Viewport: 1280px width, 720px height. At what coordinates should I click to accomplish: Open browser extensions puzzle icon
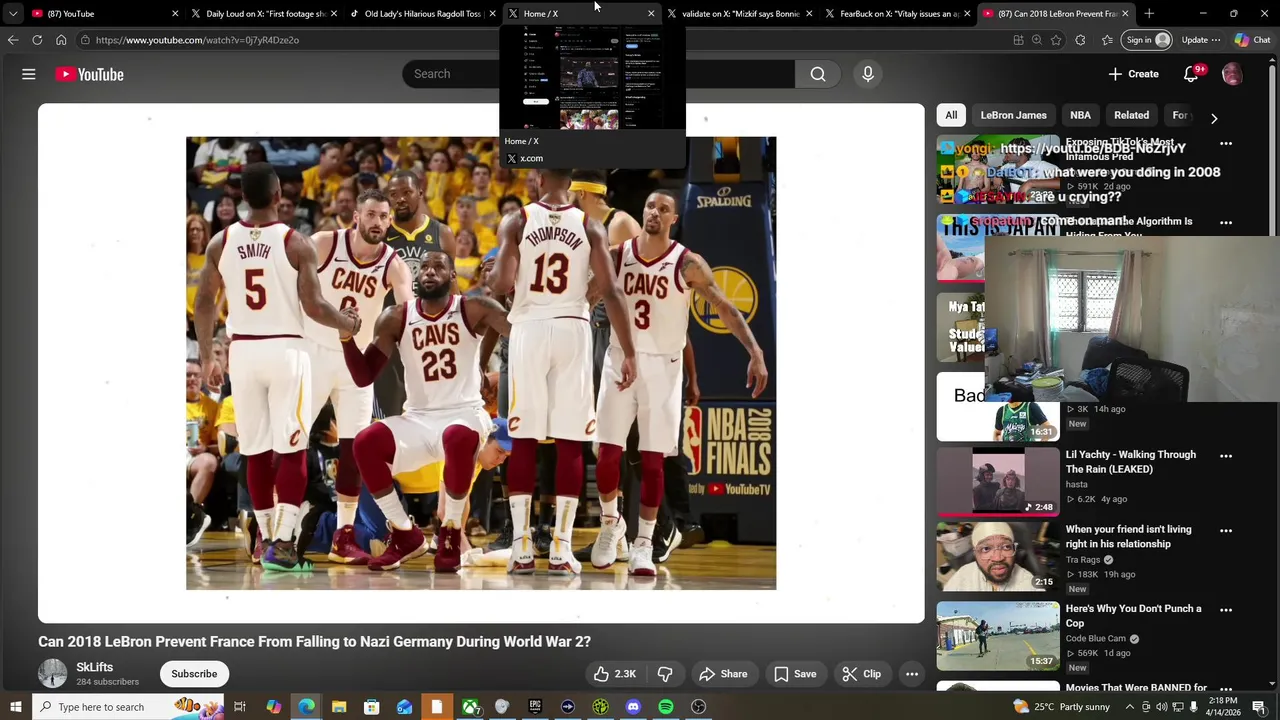[x=1080, y=40]
